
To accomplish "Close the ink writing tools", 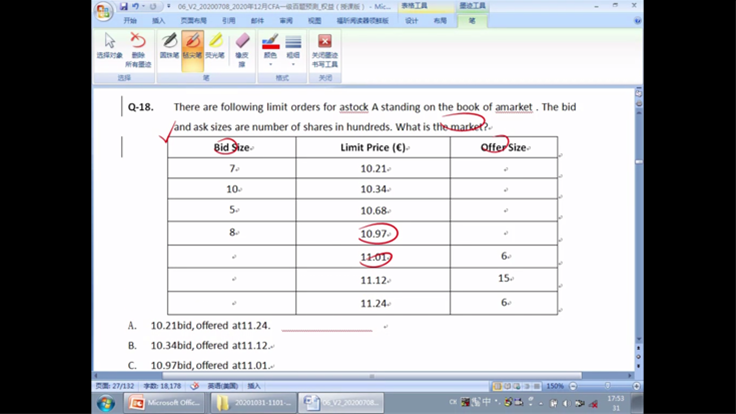I will pos(324,47).
